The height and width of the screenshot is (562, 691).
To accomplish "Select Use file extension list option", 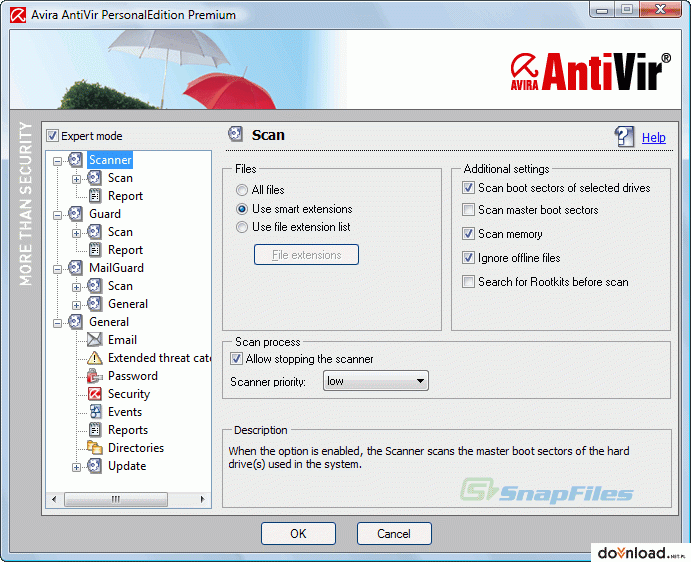I will point(241,227).
